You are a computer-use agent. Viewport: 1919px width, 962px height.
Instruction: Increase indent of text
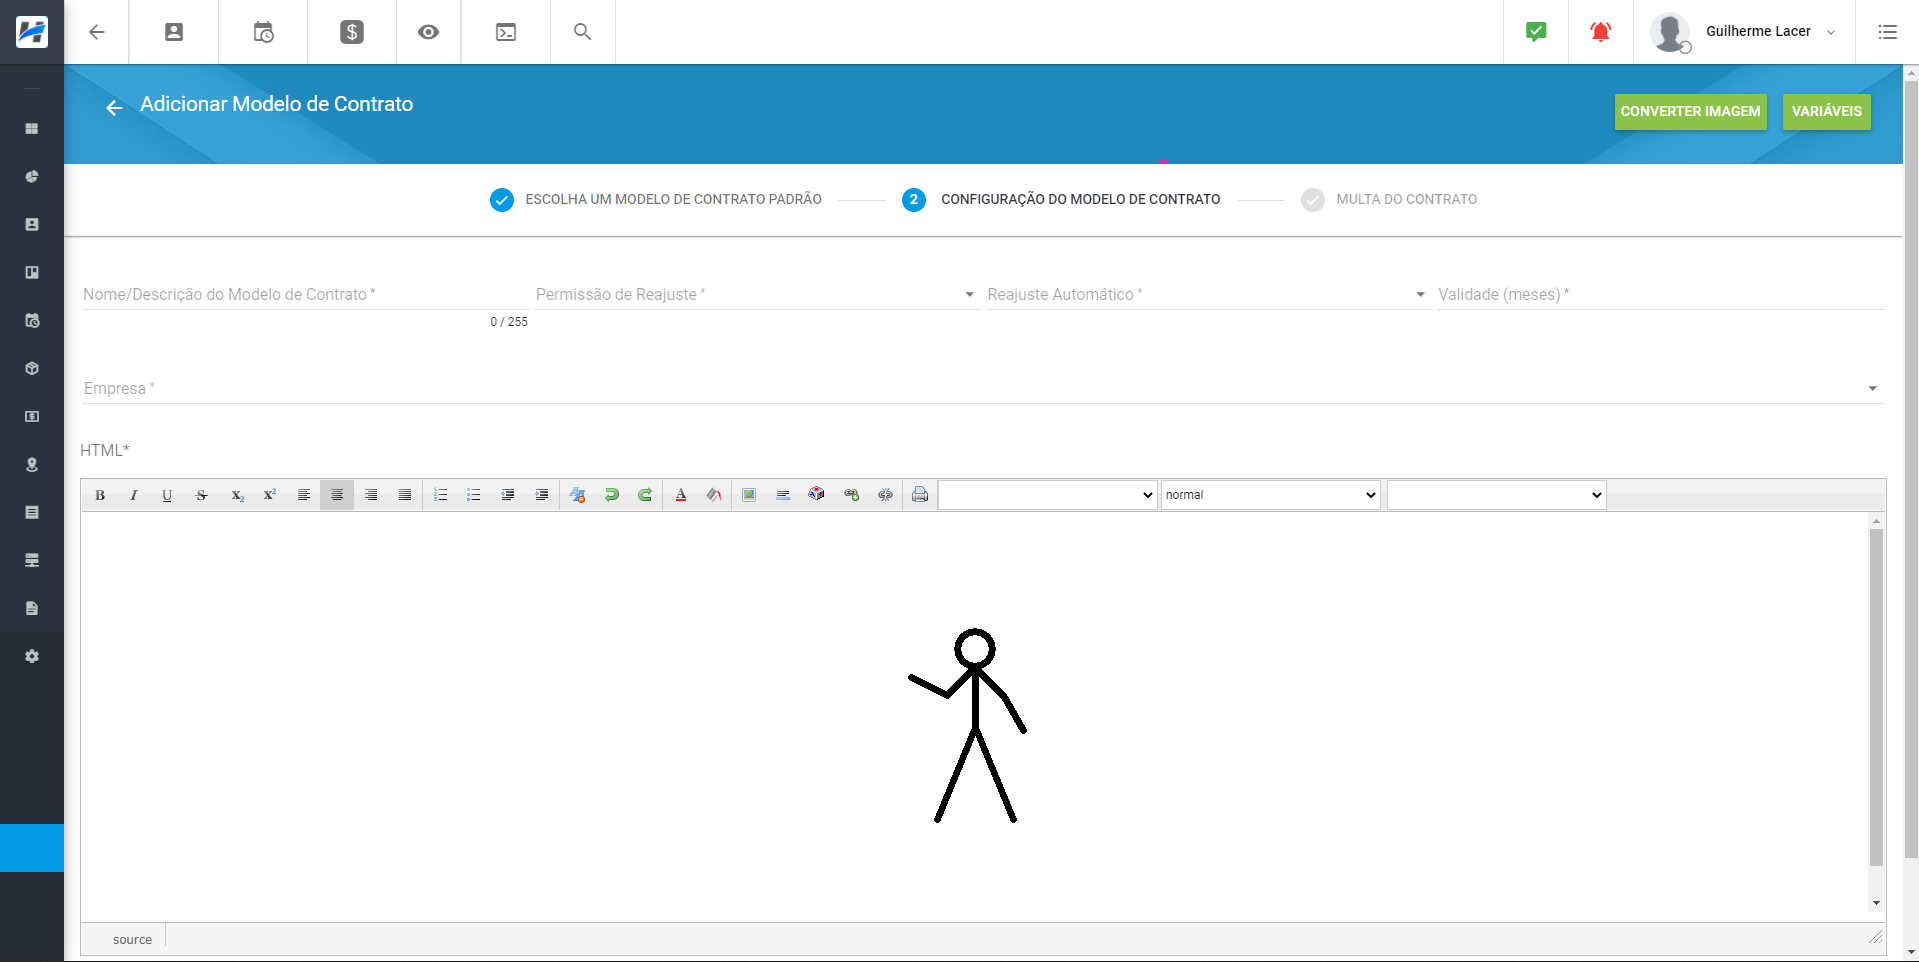542,495
